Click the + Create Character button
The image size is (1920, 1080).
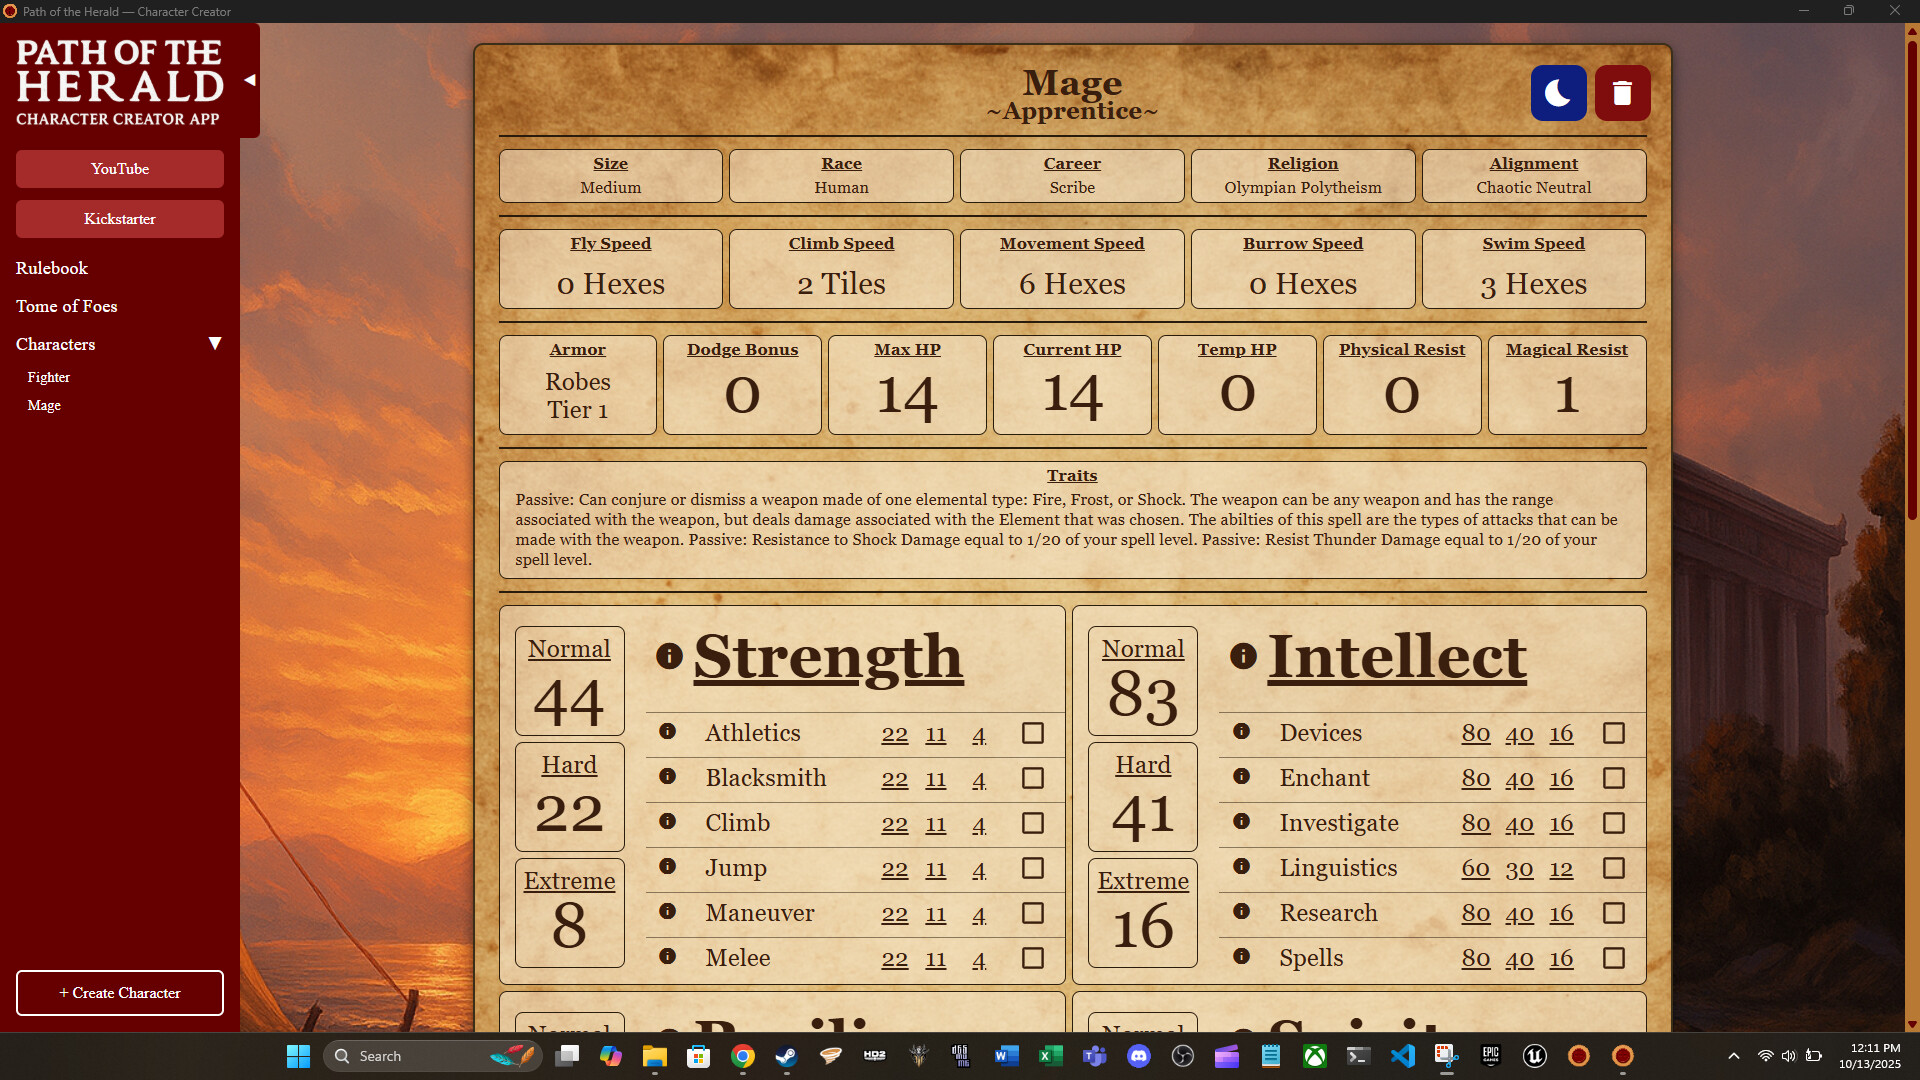coord(119,992)
